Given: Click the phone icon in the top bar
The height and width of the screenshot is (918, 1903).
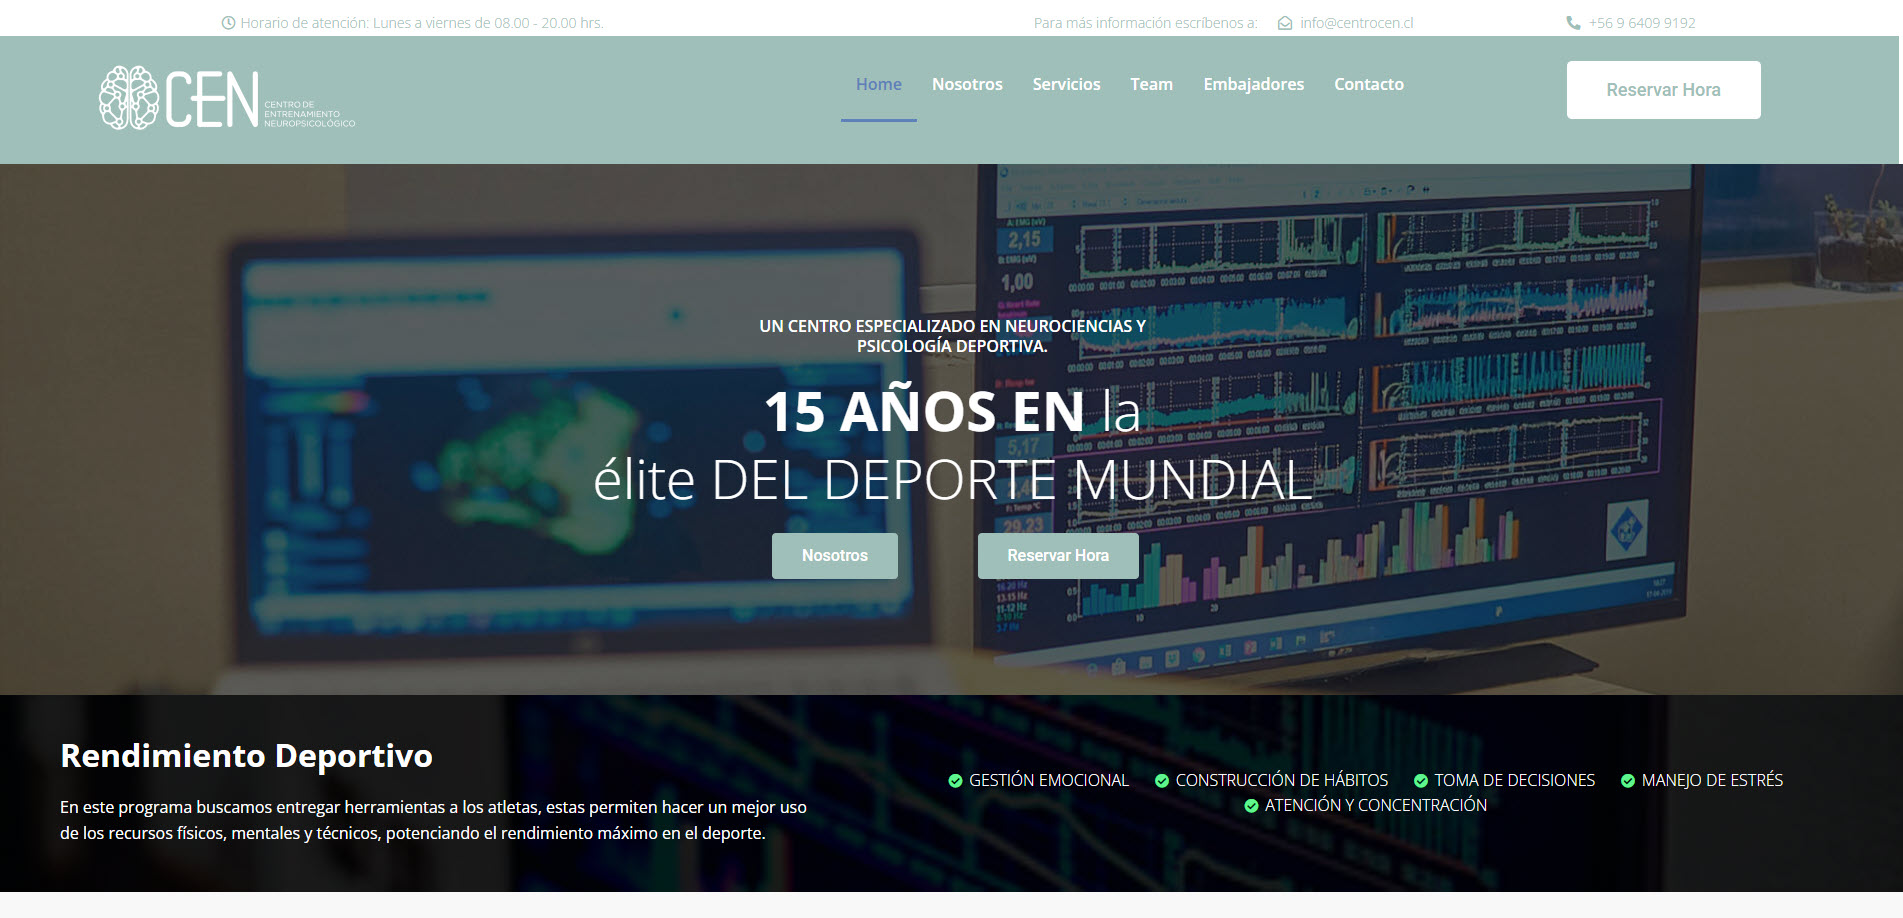Looking at the screenshot, I should [x=1573, y=23].
